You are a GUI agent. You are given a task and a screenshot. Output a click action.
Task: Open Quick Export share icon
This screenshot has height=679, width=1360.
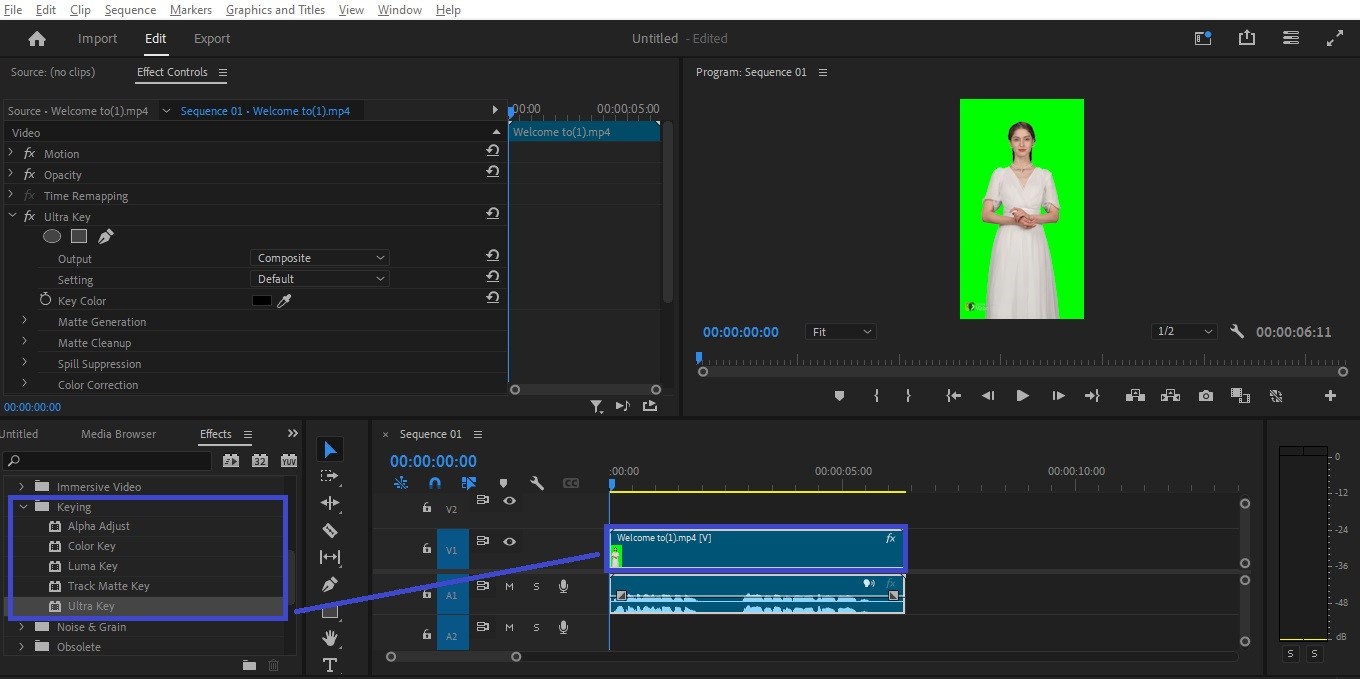[1247, 38]
